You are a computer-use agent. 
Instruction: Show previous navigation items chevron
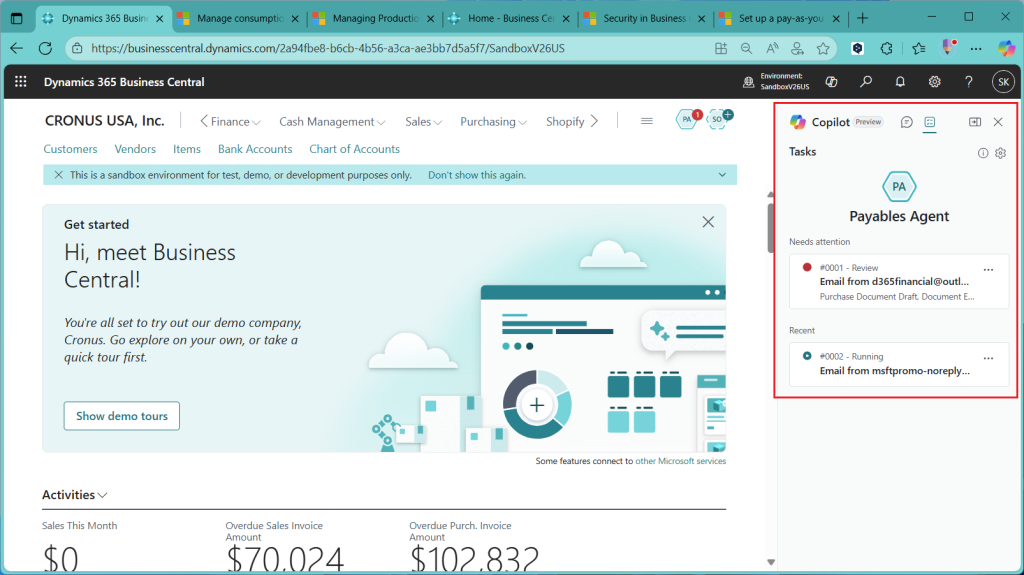click(204, 121)
